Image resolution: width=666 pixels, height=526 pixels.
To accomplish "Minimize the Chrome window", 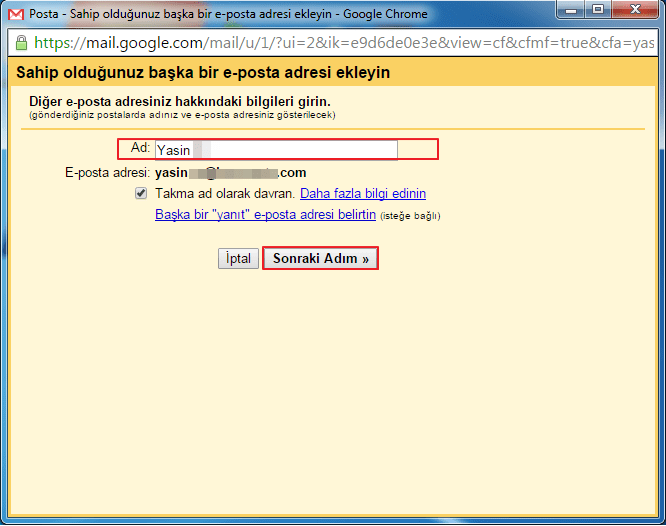I will click(x=571, y=10).
